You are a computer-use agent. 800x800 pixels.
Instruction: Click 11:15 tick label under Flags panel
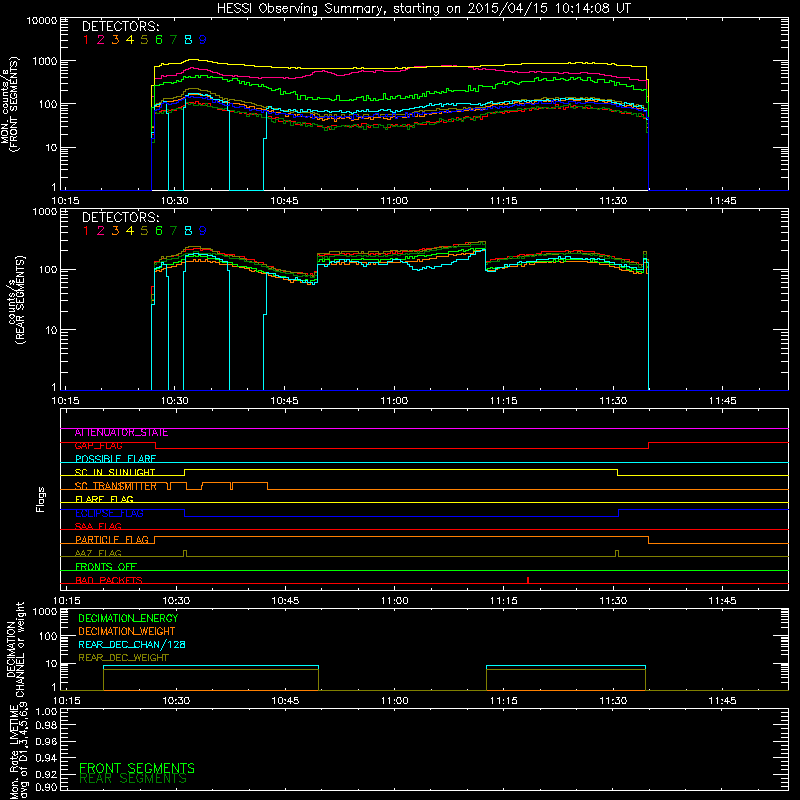pyautogui.click(x=504, y=601)
